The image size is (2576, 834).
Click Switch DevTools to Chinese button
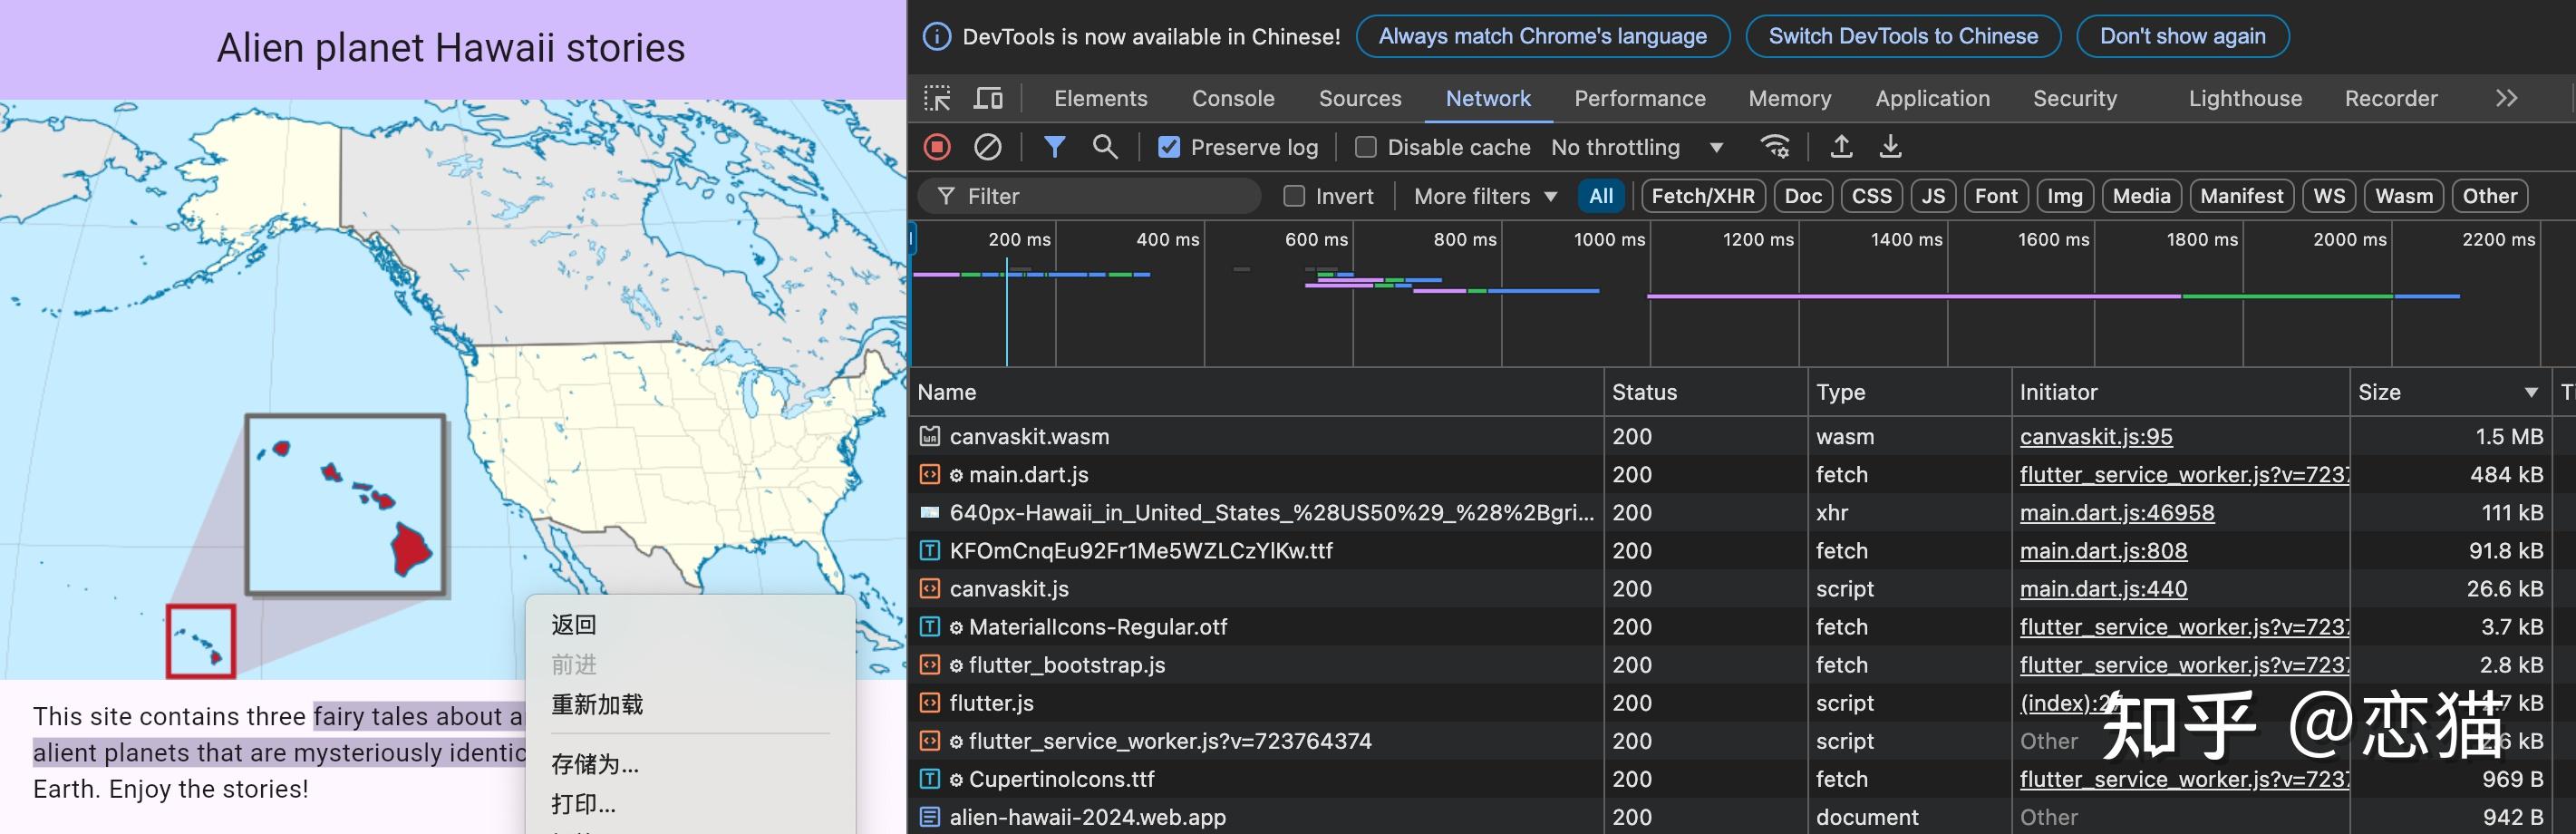point(1902,36)
